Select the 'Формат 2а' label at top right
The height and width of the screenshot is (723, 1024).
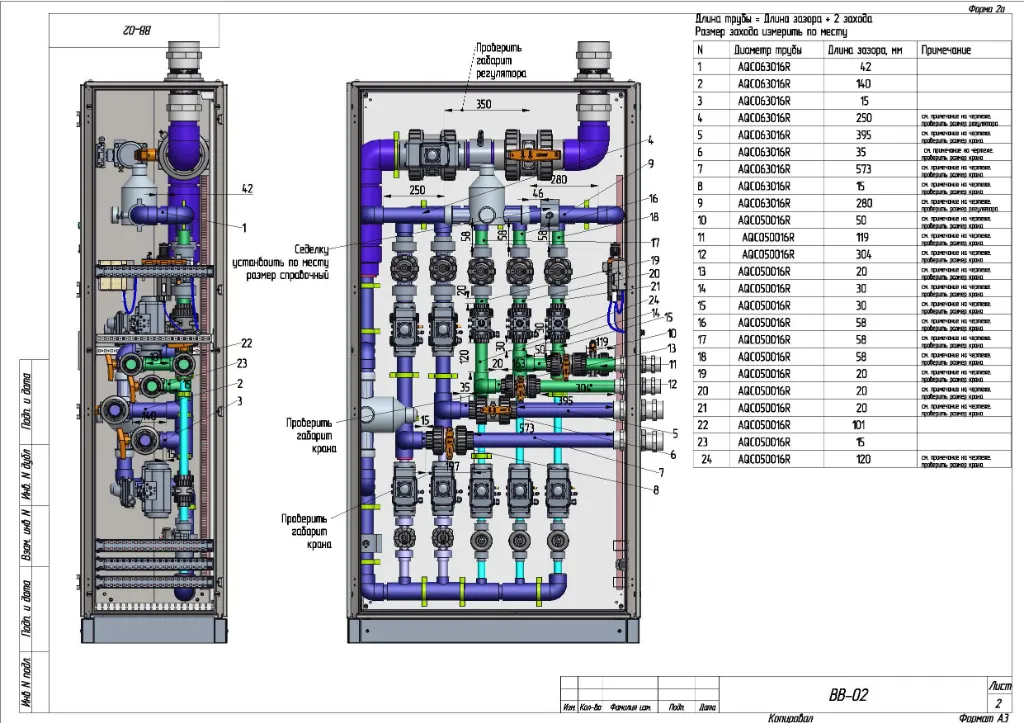[x=986, y=8]
